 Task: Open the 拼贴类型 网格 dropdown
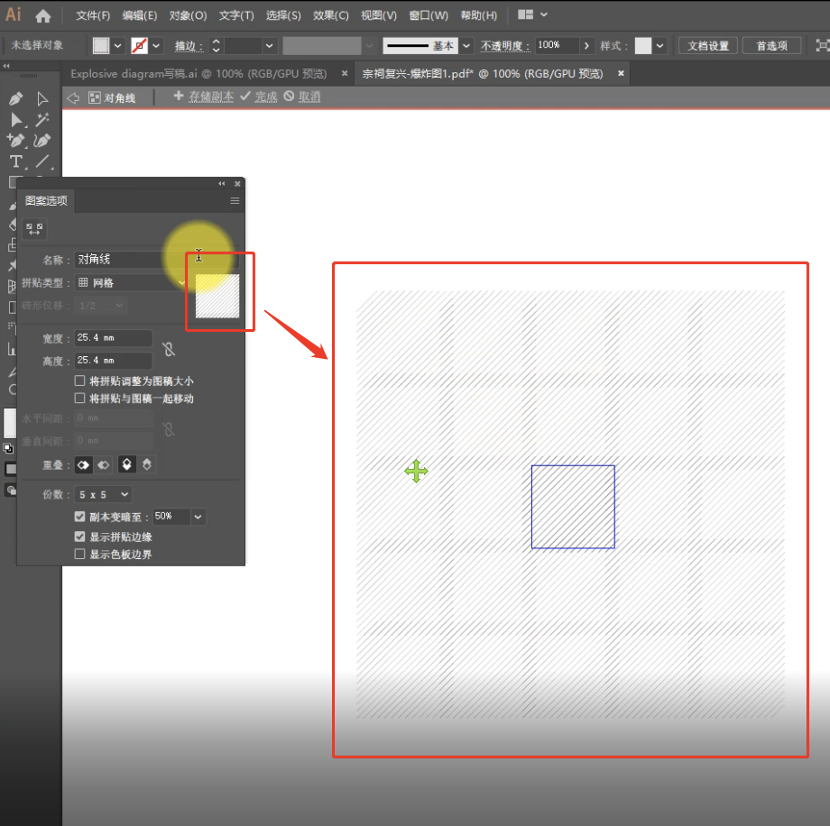click(x=131, y=283)
